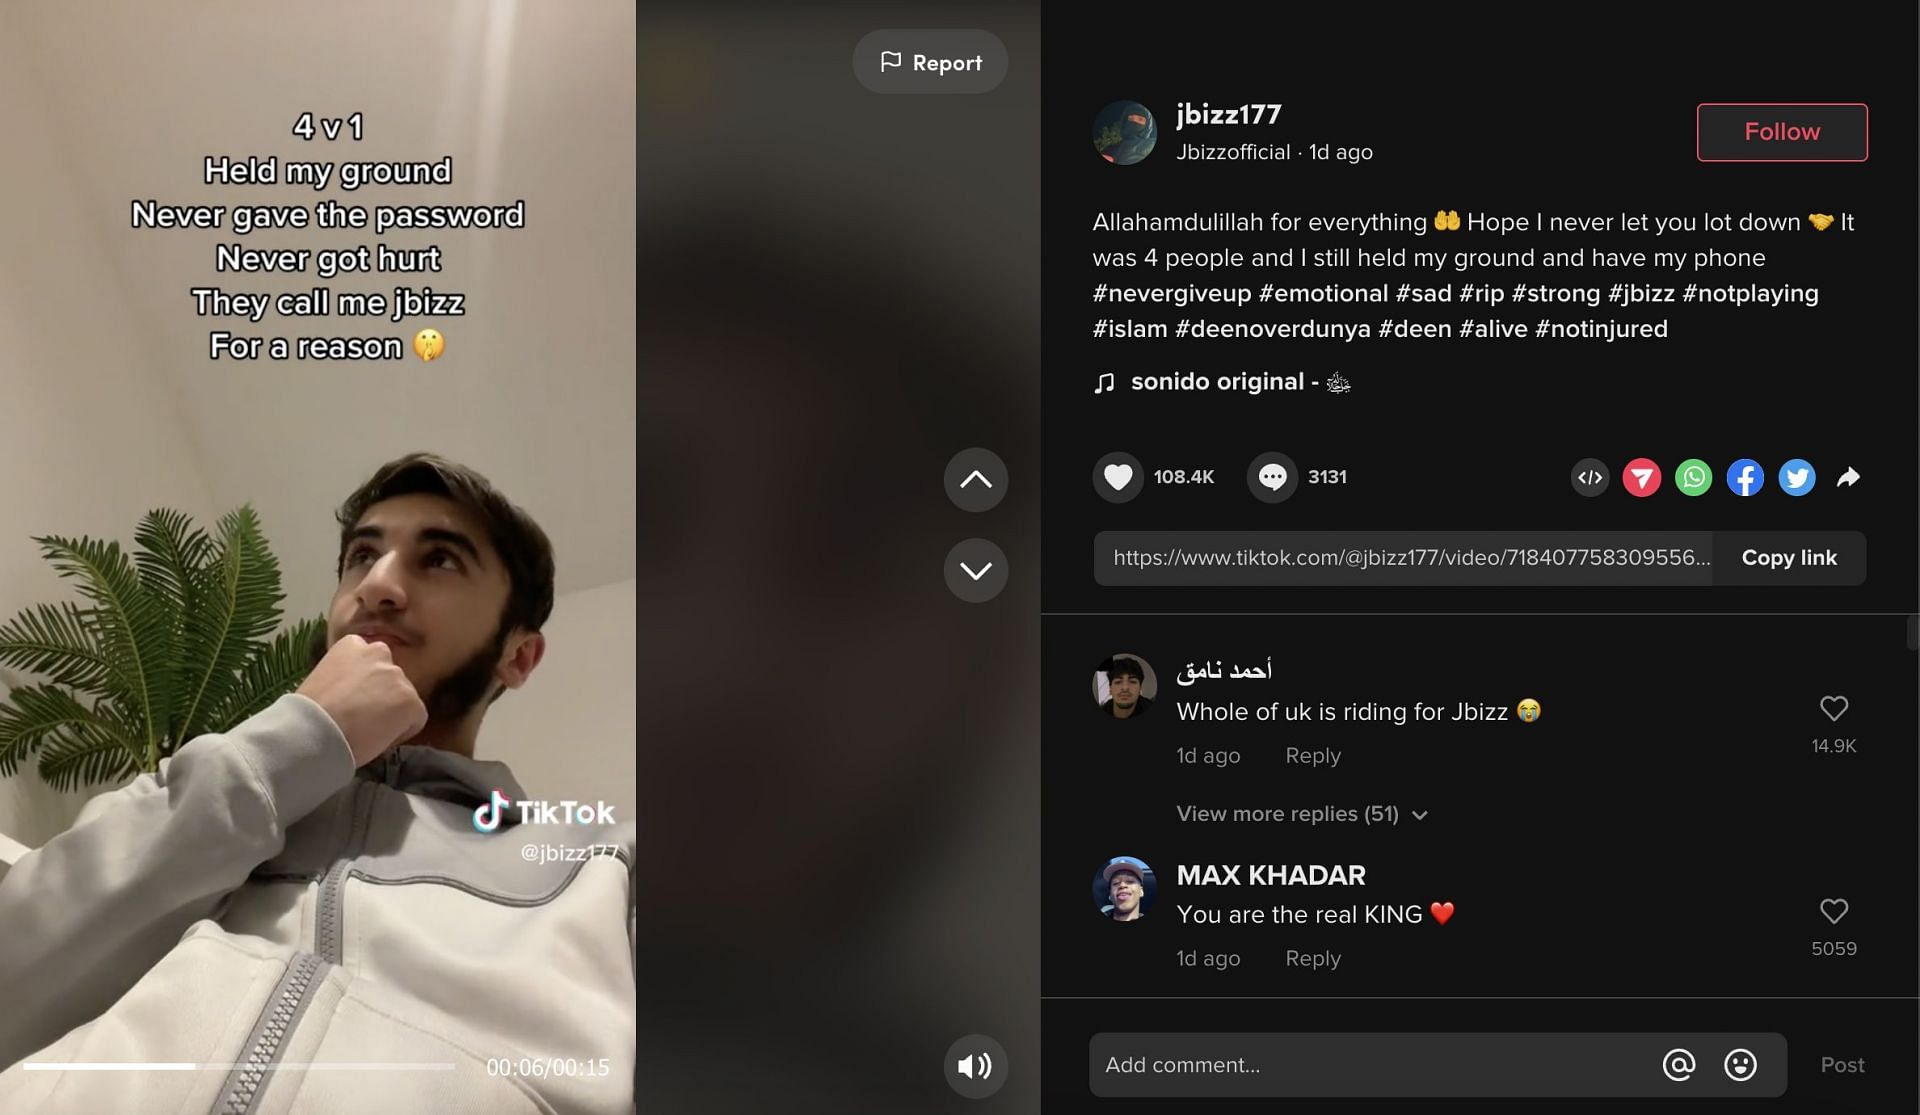This screenshot has height=1115, width=1920.
Task: Click Copy link button
Action: pyautogui.click(x=1789, y=558)
